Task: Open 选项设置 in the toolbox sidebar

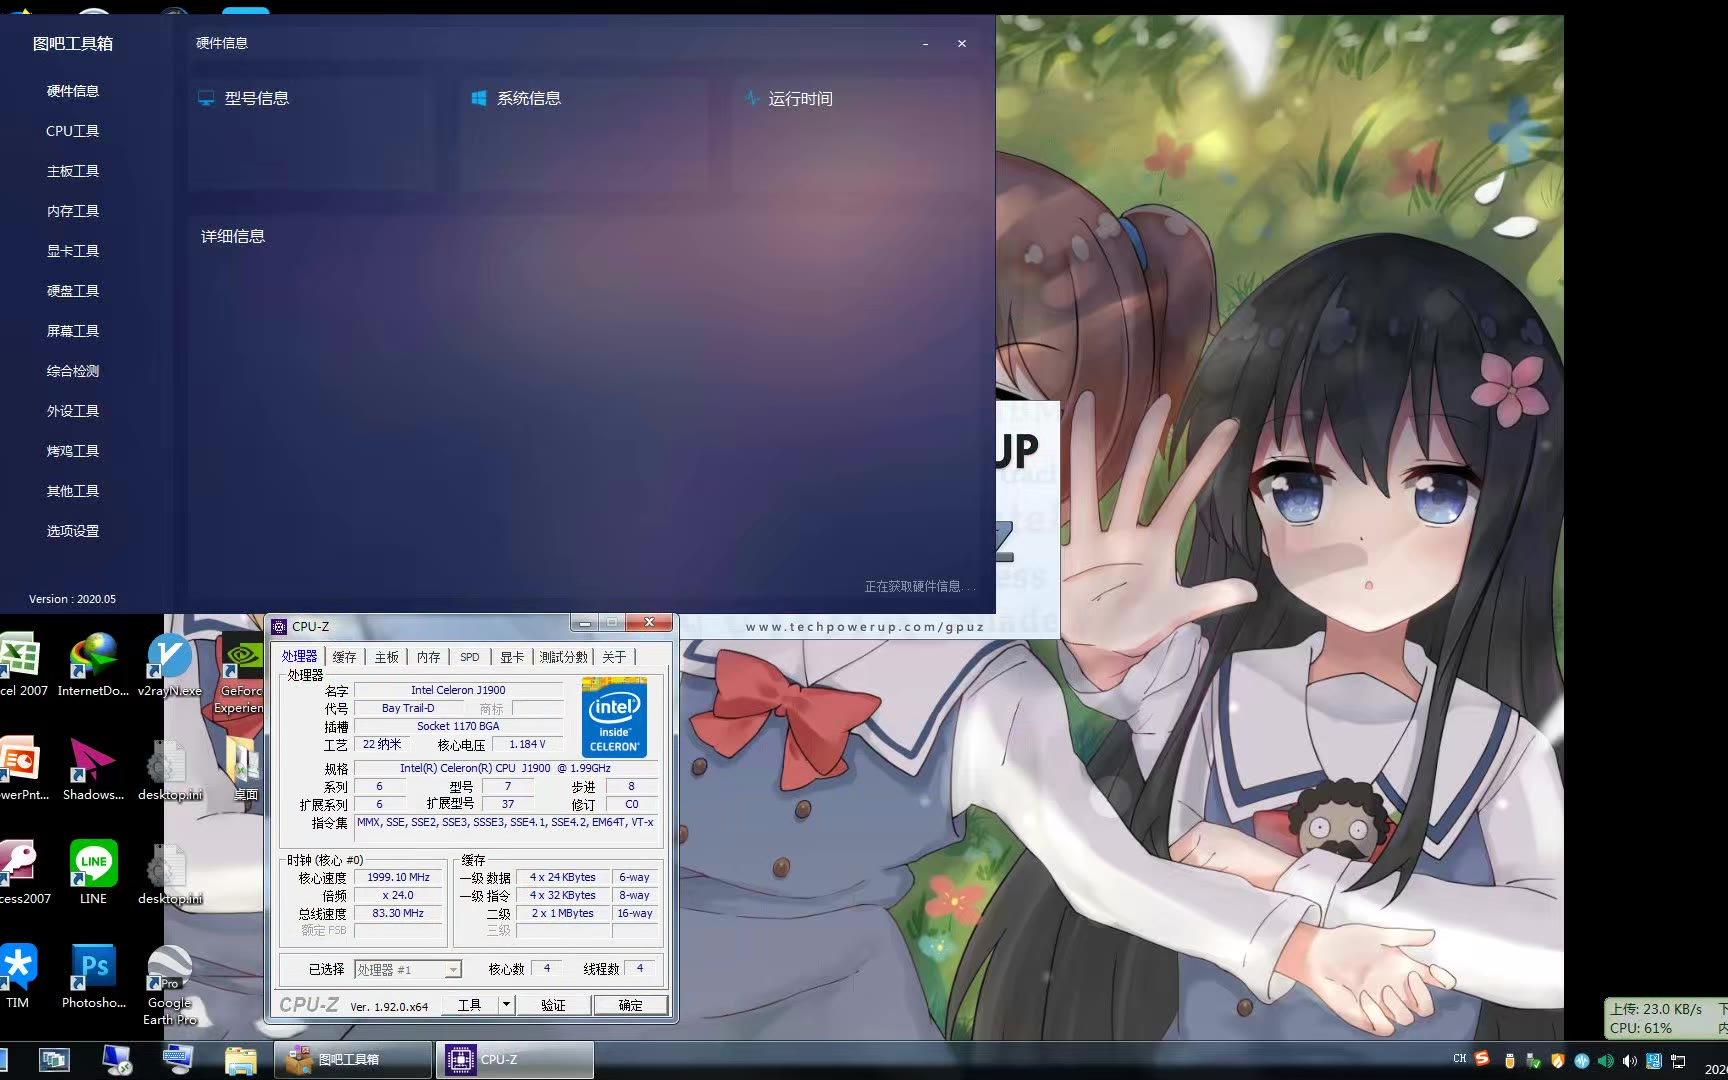Action: [x=73, y=531]
